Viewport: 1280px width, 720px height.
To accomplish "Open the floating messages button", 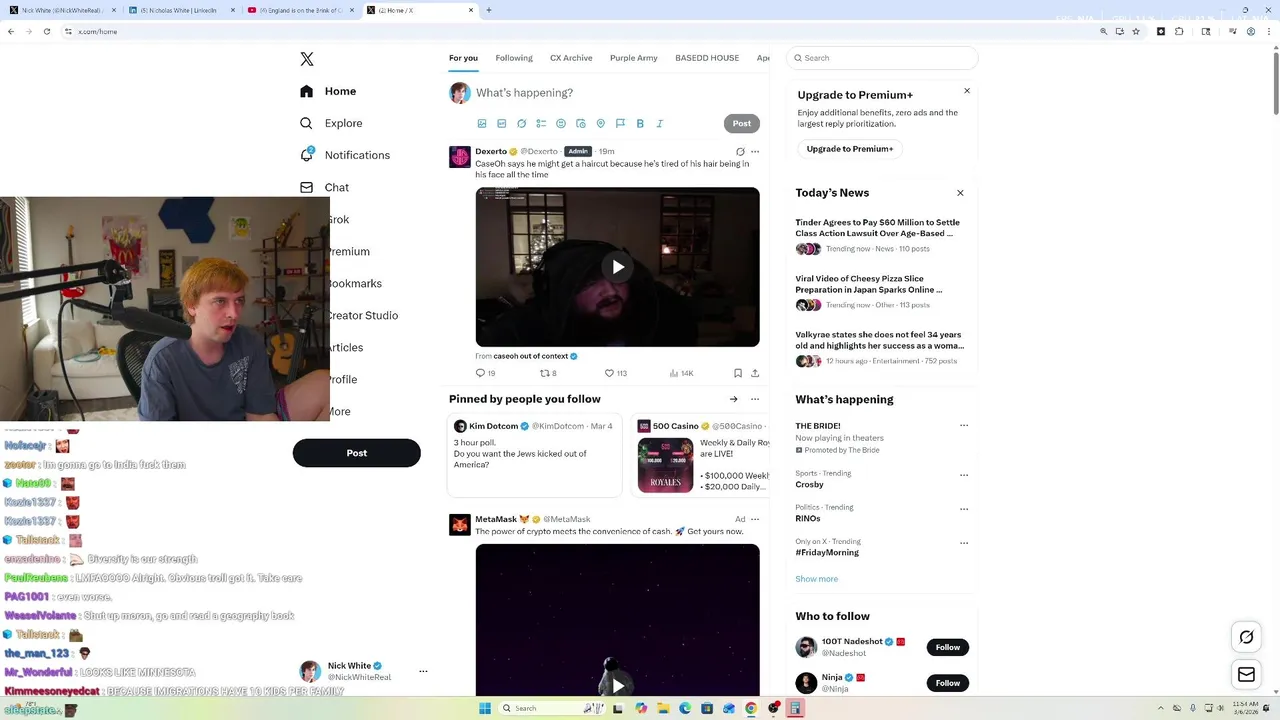I will (1246, 675).
